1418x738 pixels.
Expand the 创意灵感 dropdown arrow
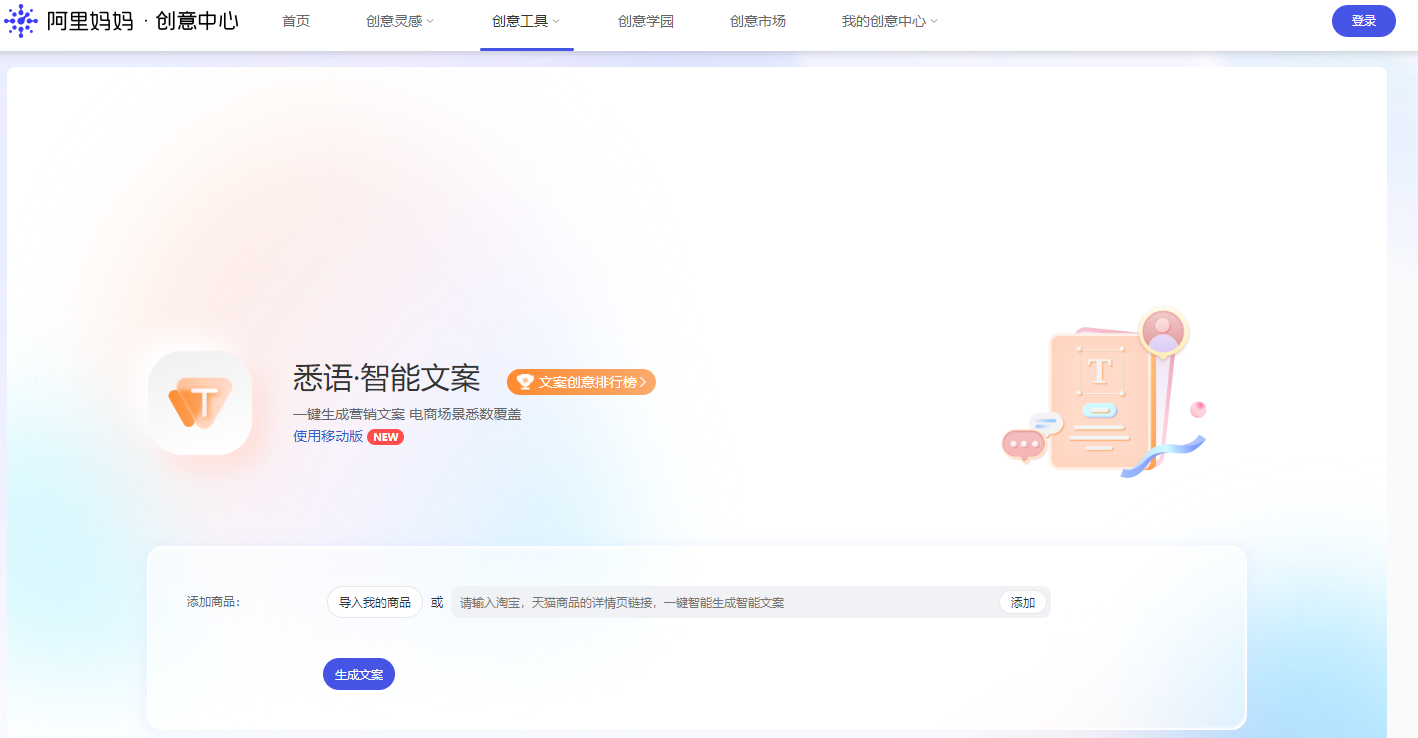pos(431,21)
